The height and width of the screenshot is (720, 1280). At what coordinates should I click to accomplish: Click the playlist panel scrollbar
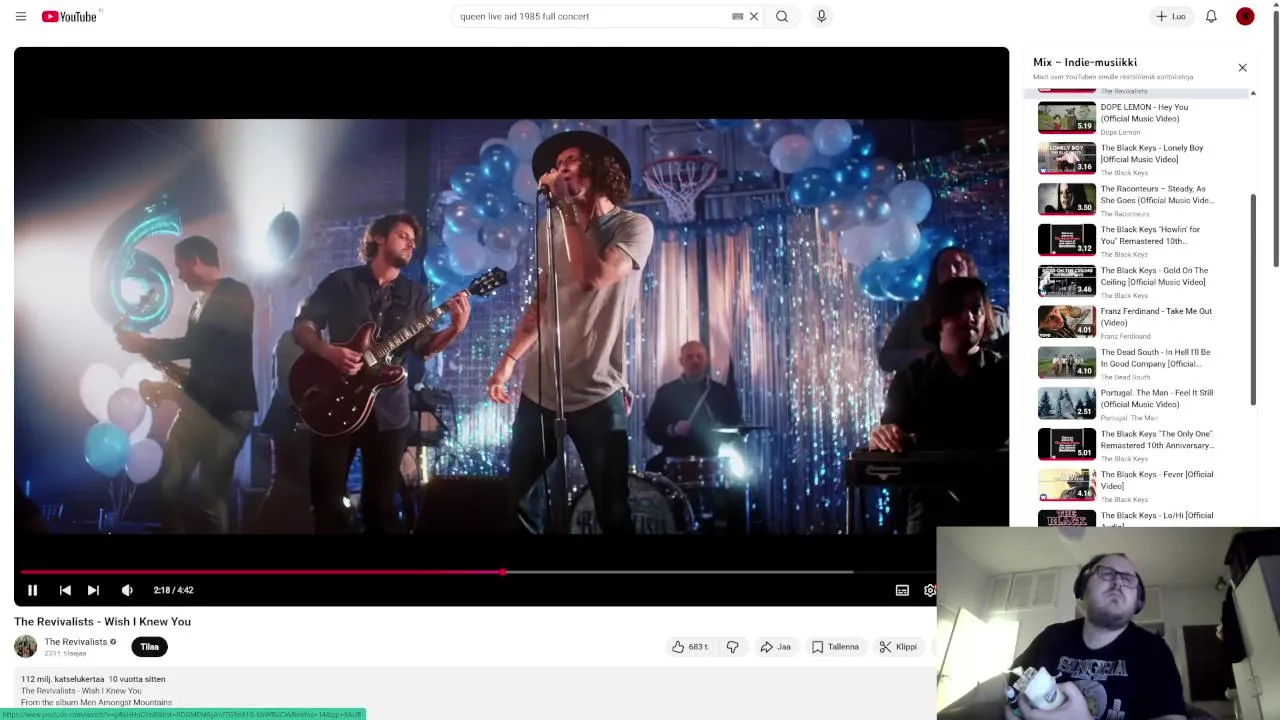[x=1253, y=300]
